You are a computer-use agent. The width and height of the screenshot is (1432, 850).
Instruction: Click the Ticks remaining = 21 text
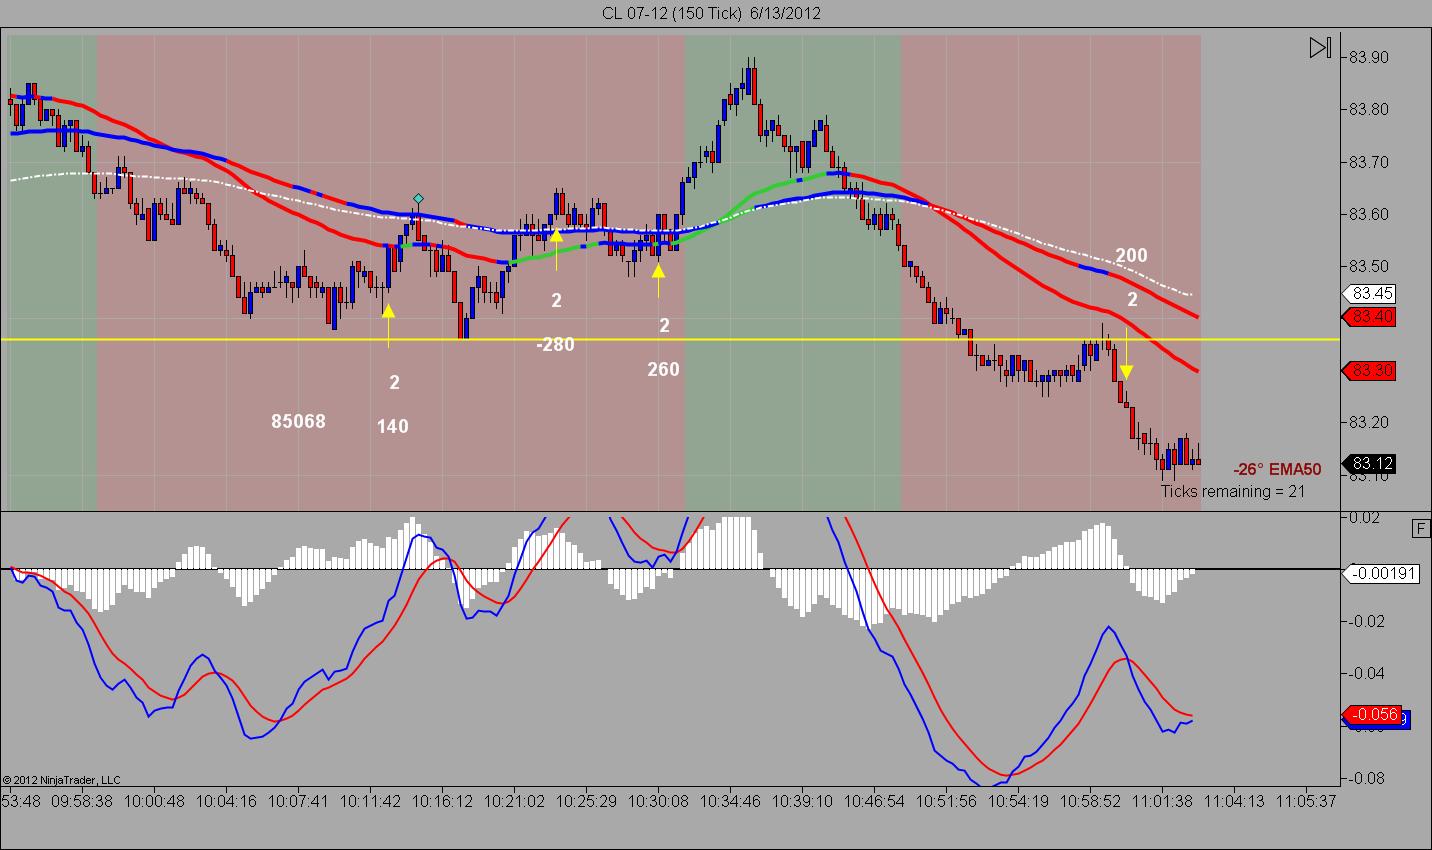coord(1232,491)
